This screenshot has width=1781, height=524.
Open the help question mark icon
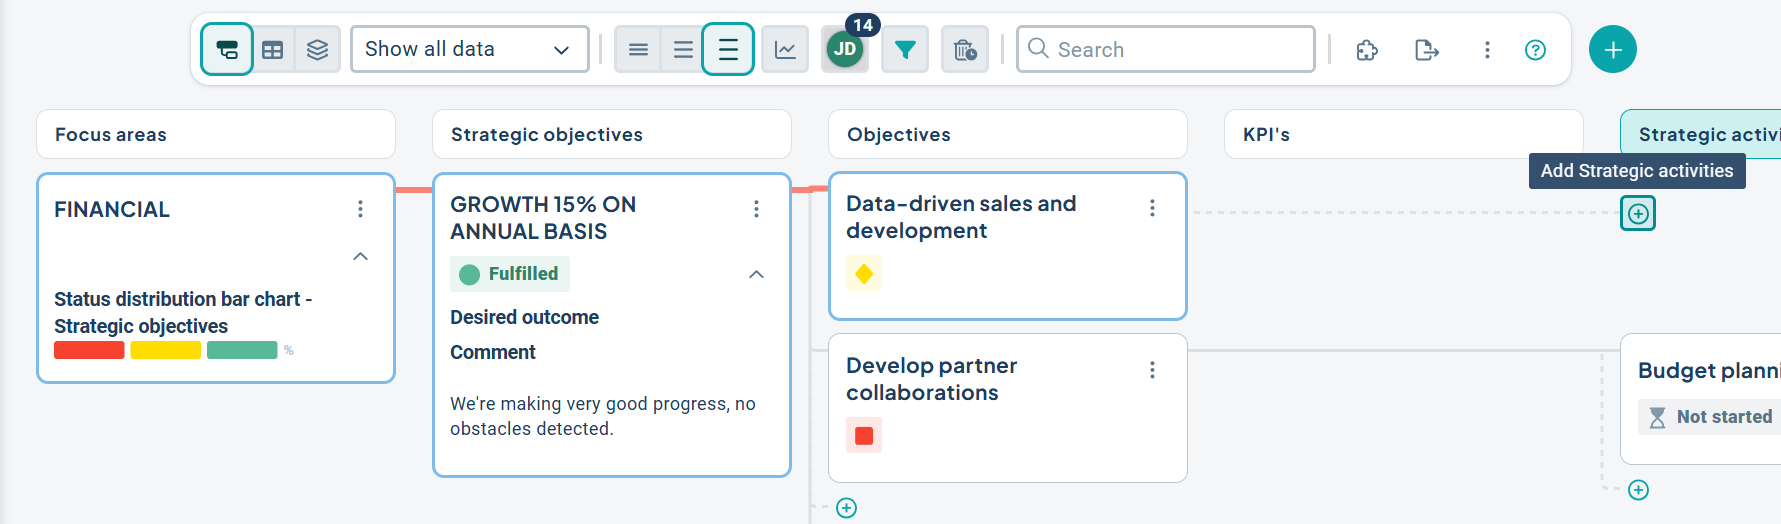[1535, 50]
